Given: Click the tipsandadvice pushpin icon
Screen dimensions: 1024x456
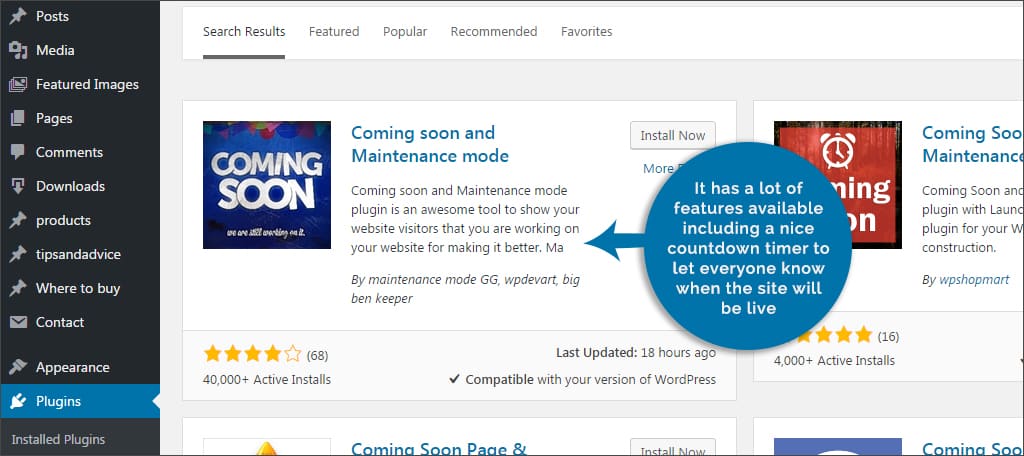Looking at the screenshot, I should click(18, 254).
